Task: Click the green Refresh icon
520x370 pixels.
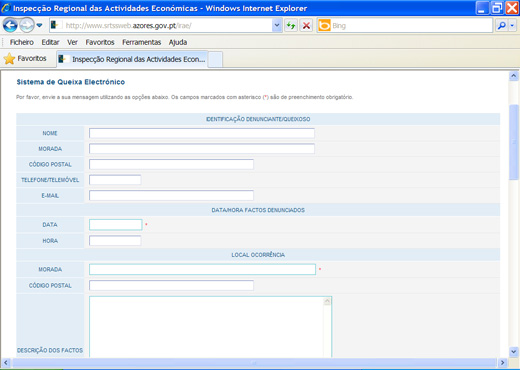Action: [291, 25]
